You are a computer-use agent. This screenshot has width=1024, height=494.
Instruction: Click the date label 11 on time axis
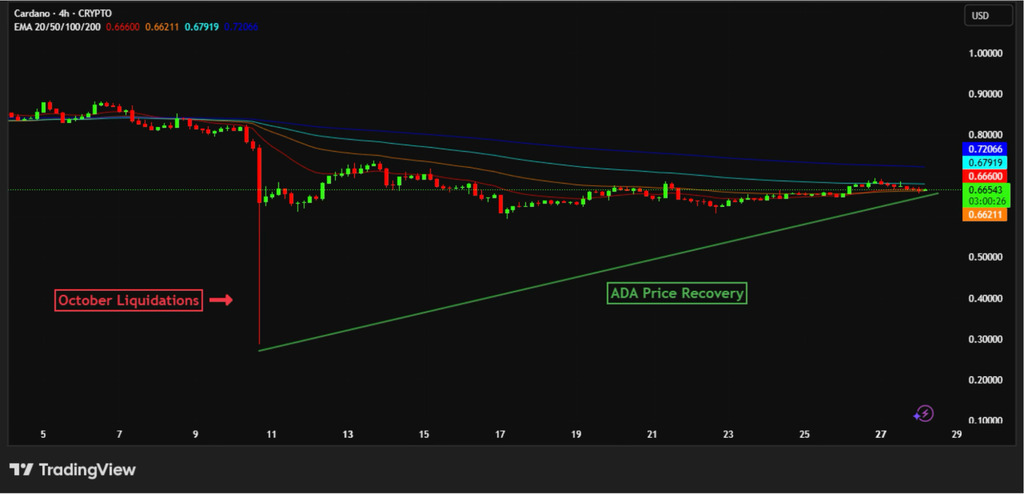point(272,435)
